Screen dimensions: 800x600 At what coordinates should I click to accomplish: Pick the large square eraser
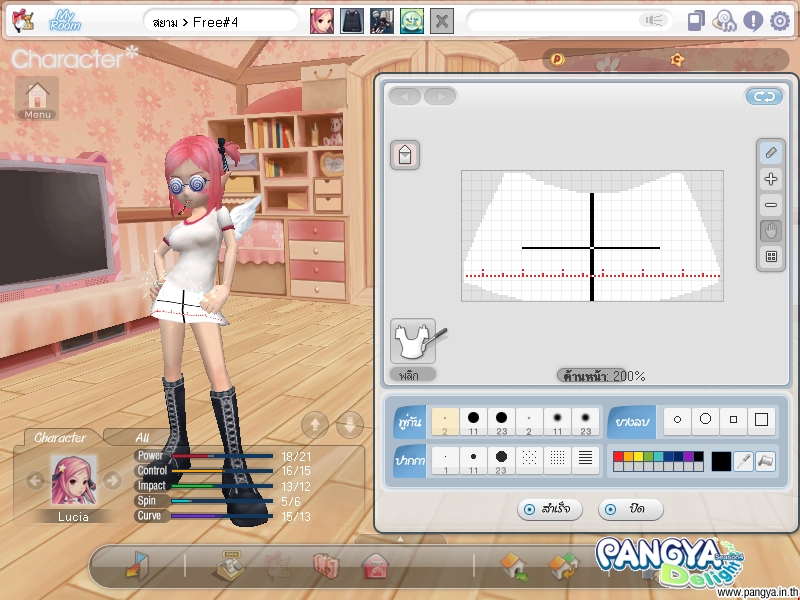click(x=761, y=420)
